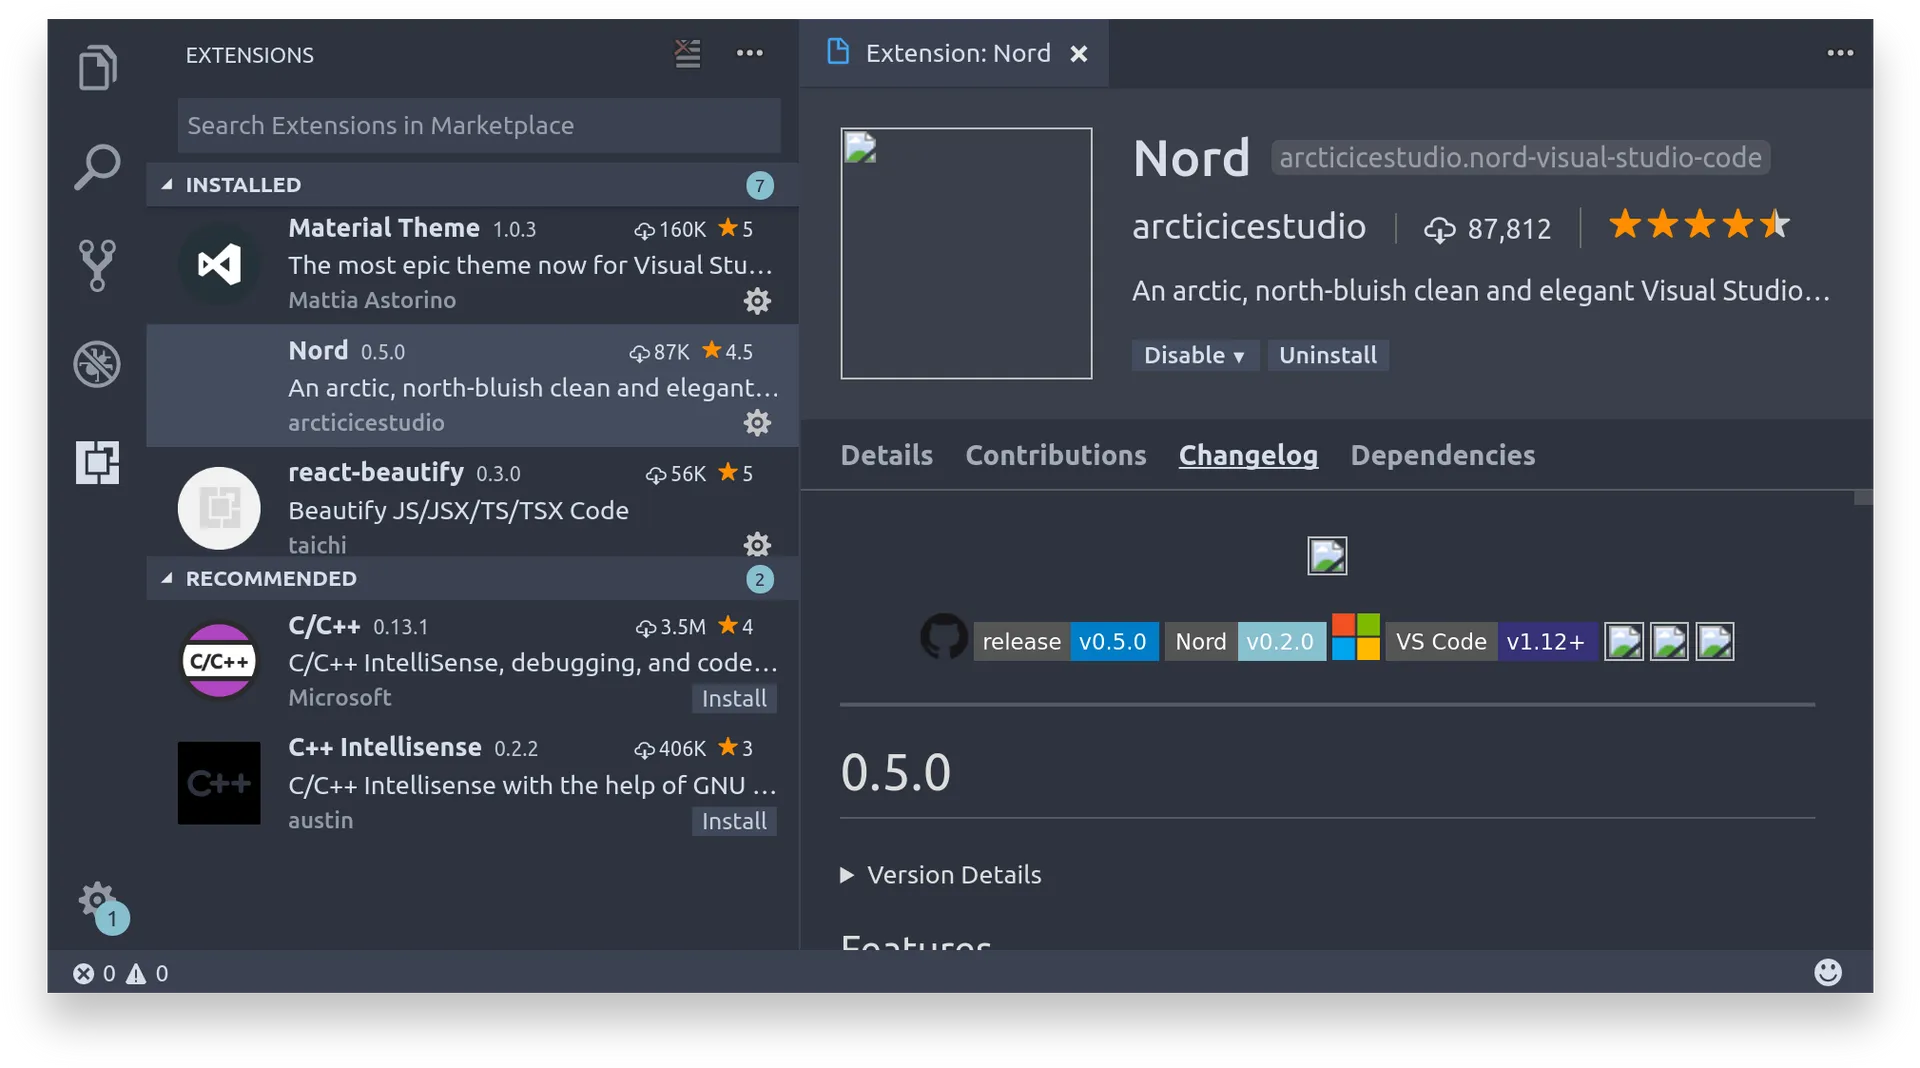Open the Search view in activity bar
The image size is (1920, 1068).
click(x=97, y=166)
